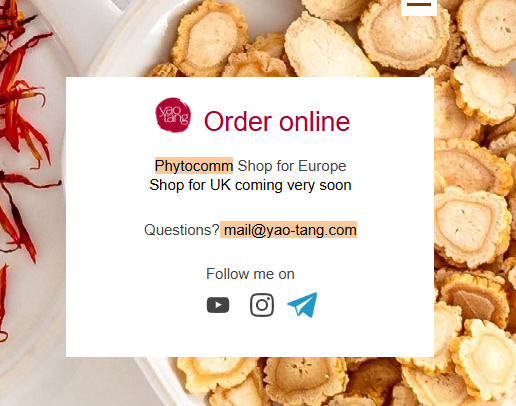Click the ginseng slices below the card
This screenshot has height=406, width=516.
(x=300, y=381)
